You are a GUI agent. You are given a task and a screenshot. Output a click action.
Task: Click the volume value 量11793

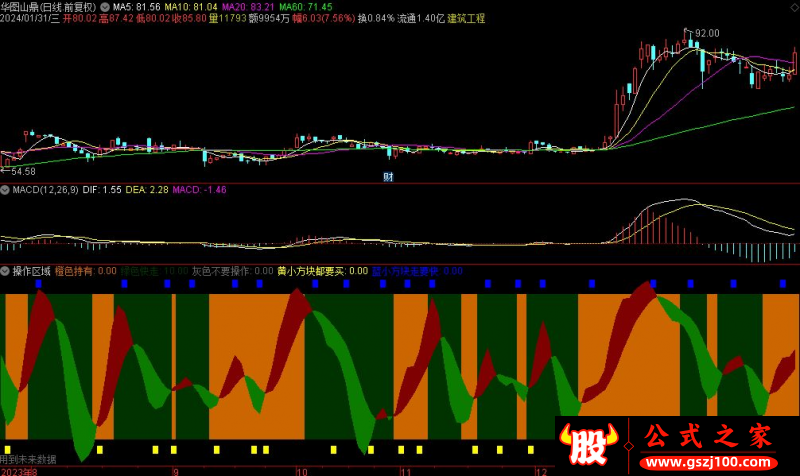[228, 18]
